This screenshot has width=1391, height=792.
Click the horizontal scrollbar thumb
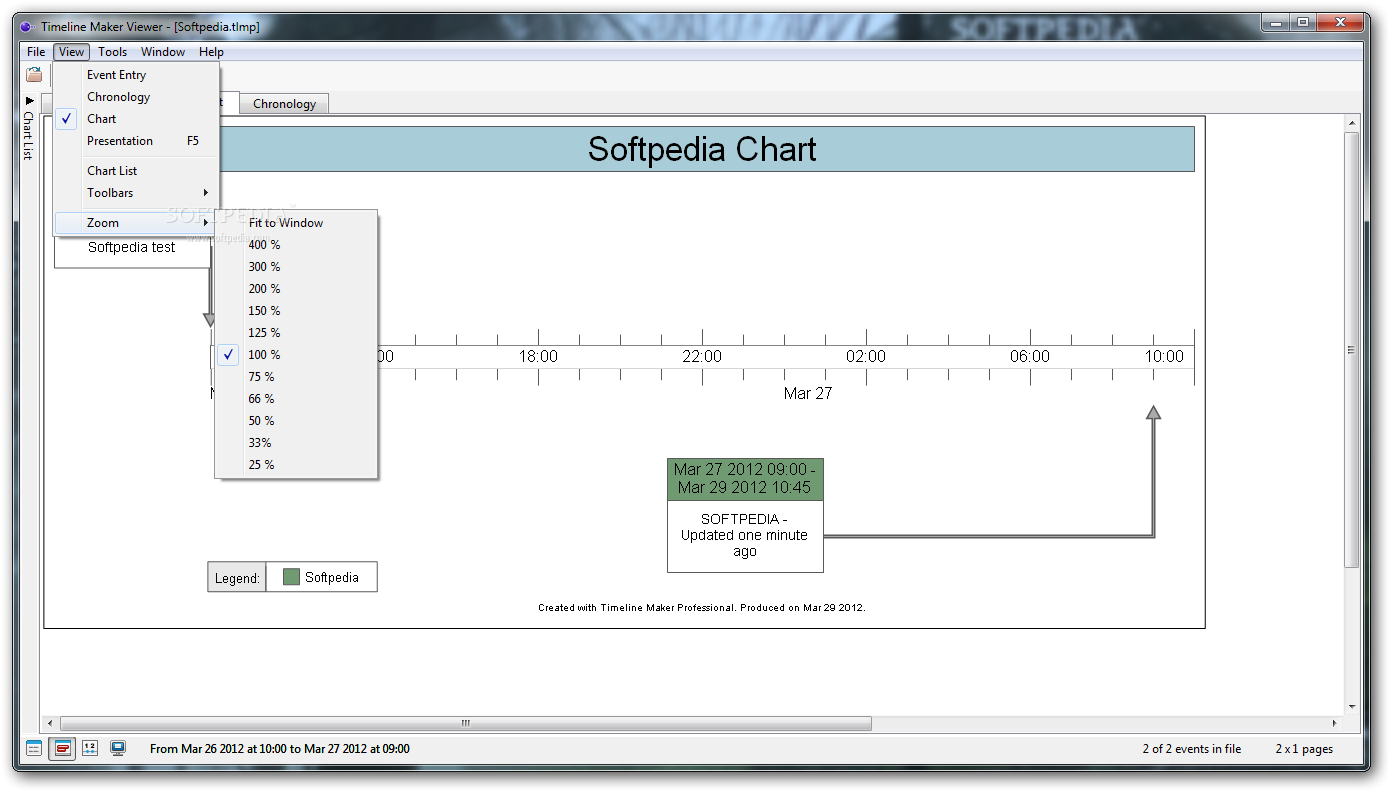click(466, 723)
